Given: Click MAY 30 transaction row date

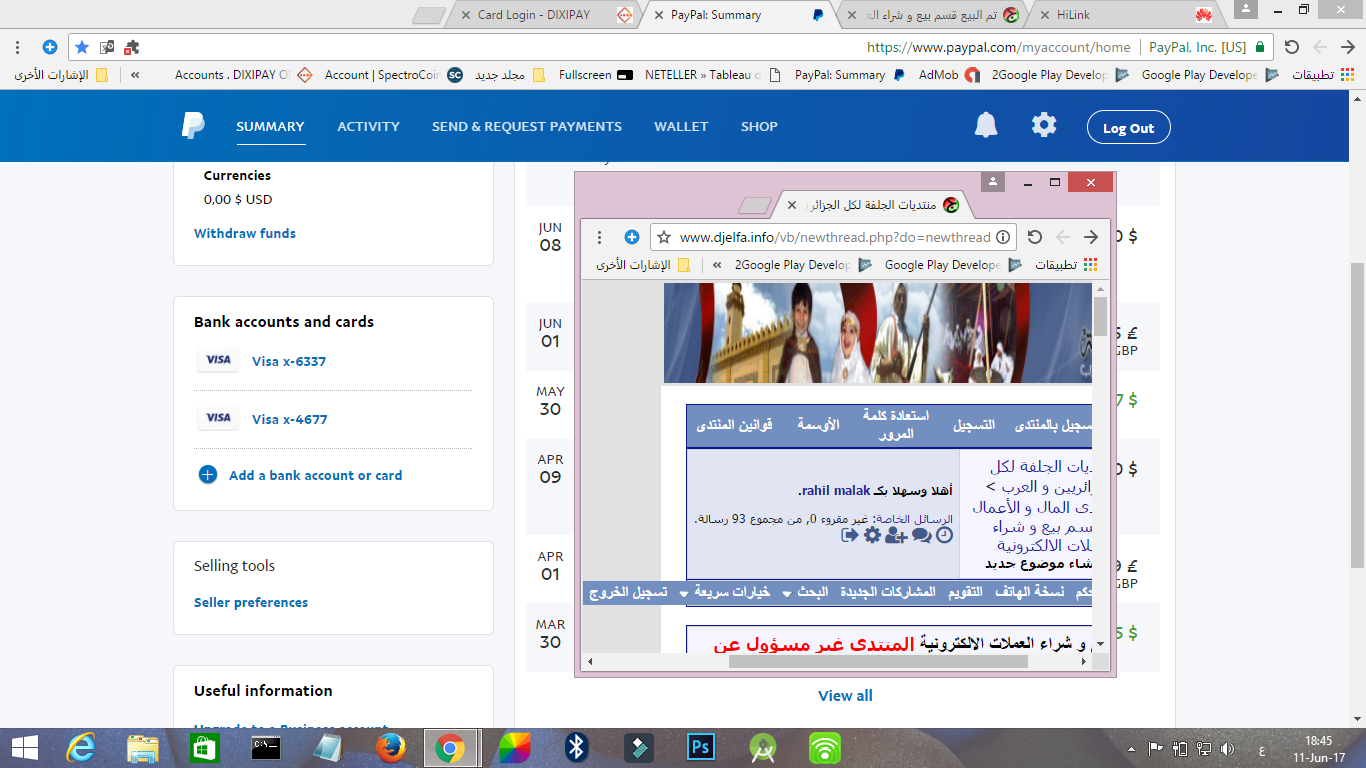Looking at the screenshot, I should pos(551,401).
